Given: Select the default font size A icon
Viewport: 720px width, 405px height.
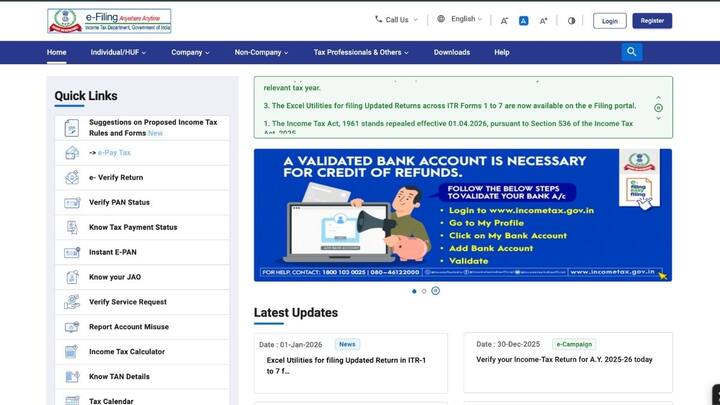Looking at the screenshot, I should click(523, 21).
